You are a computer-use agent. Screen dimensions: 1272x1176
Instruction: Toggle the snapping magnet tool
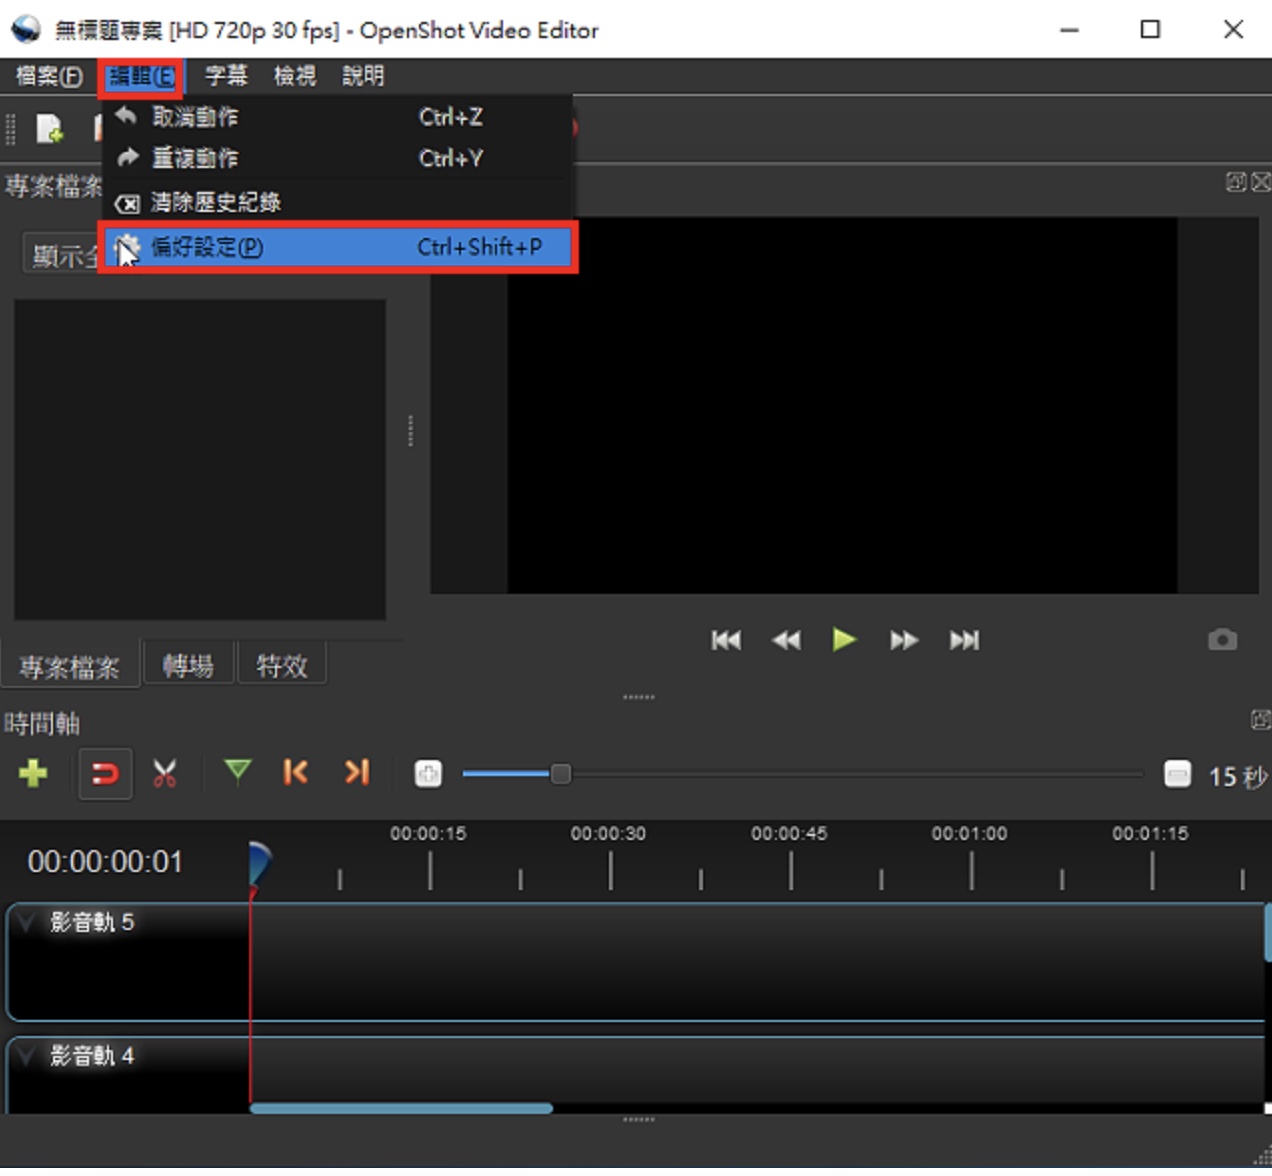[x=105, y=773]
